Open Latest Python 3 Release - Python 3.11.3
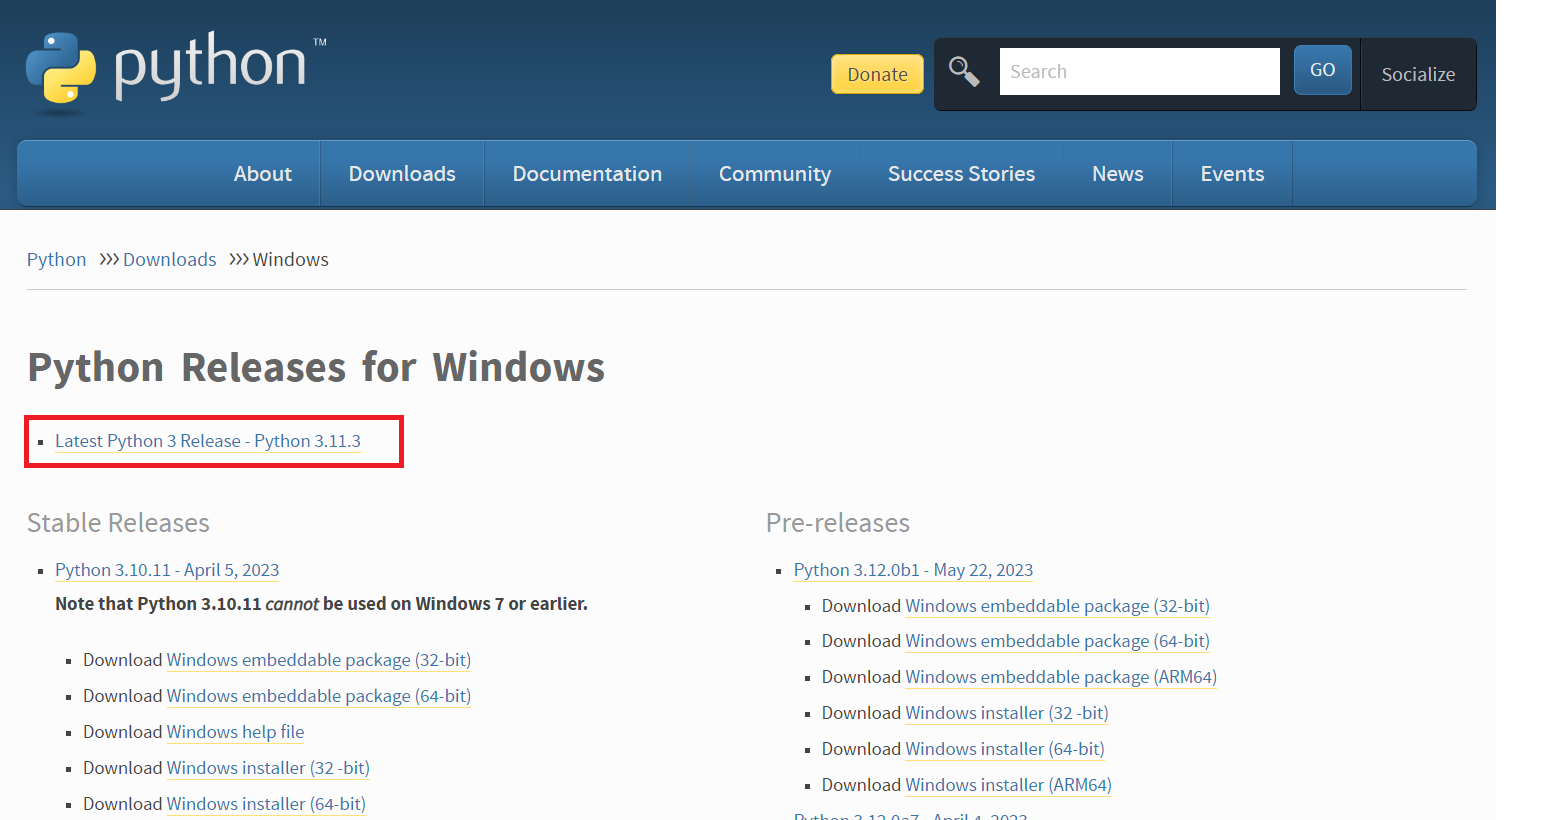Screen dimensions: 1549x820 208,441
